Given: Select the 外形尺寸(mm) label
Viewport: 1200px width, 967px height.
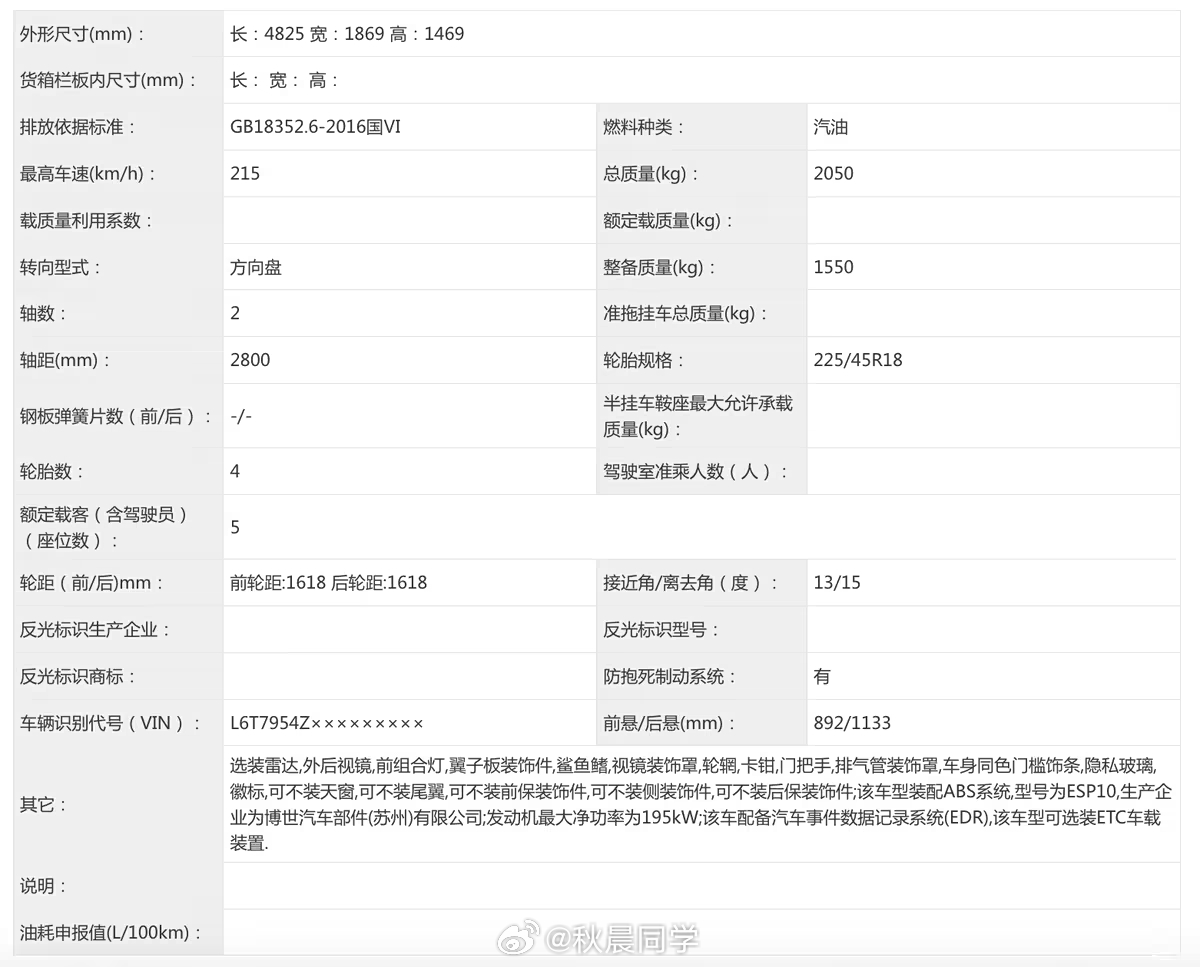Looking at the screenshot, I should click(x=82, y=34).
